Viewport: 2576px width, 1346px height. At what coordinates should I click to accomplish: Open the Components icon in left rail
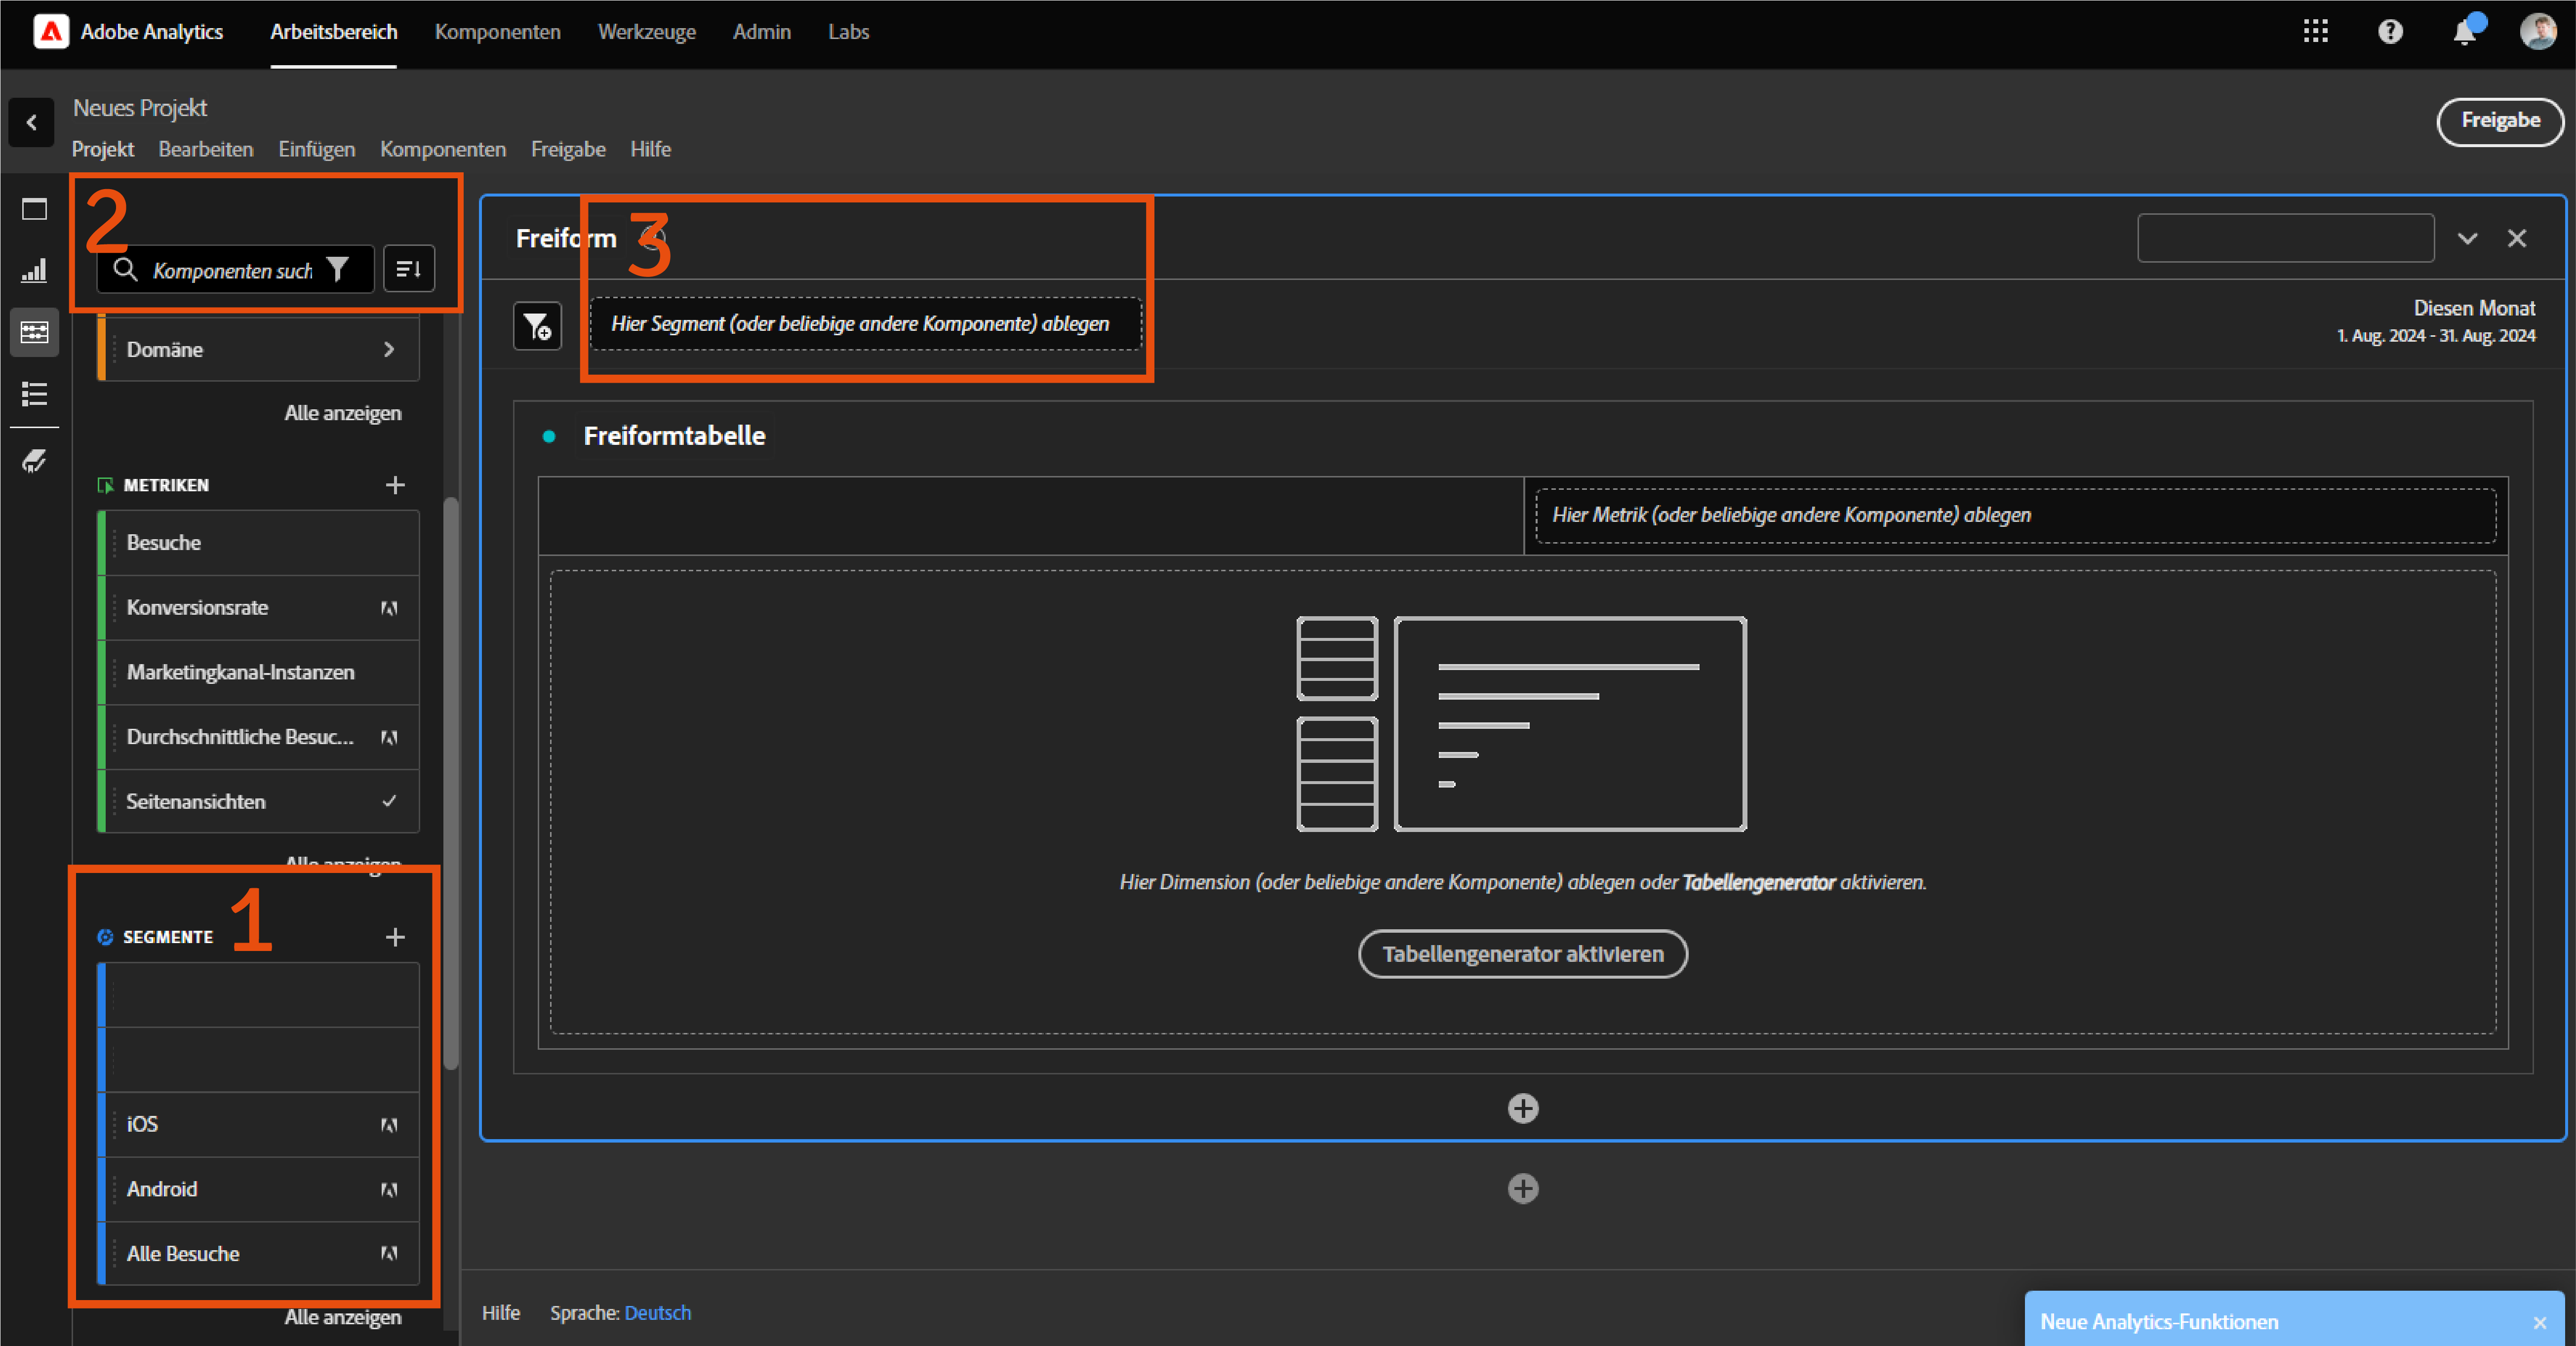coord(34,332)
